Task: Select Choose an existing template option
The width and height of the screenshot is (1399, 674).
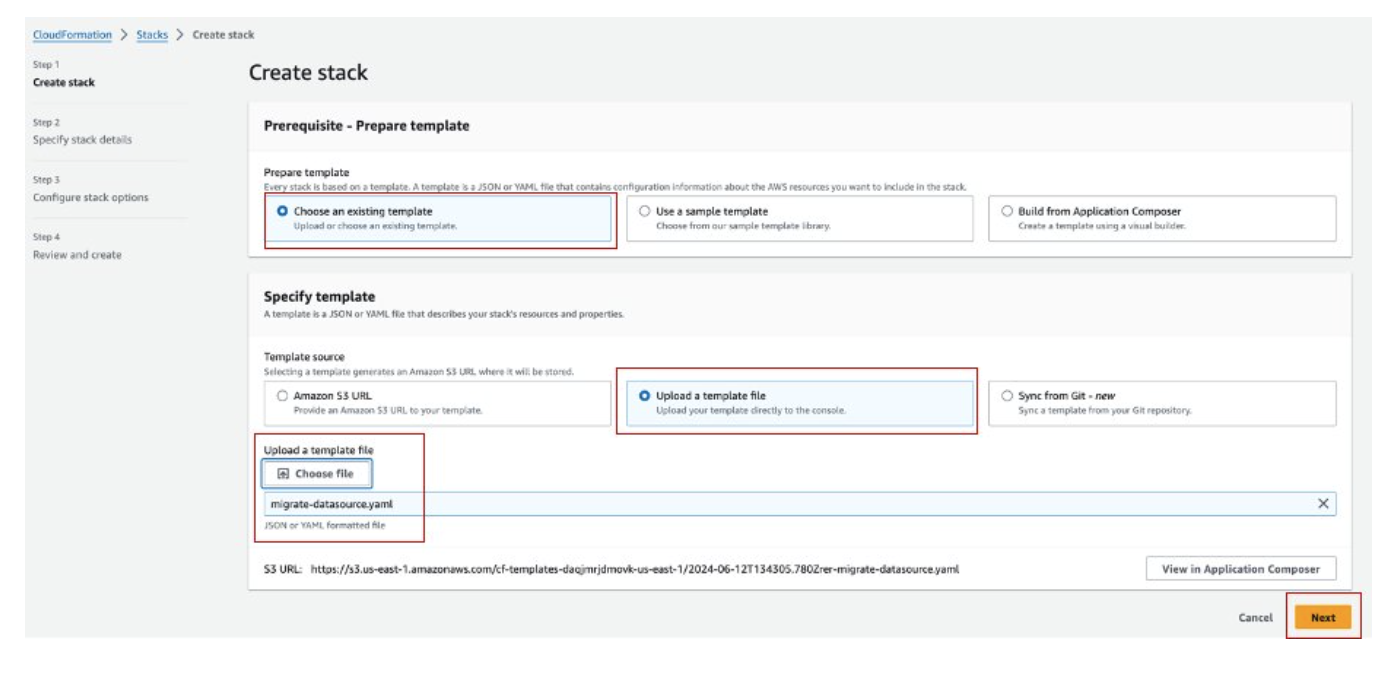Action: 283,212
